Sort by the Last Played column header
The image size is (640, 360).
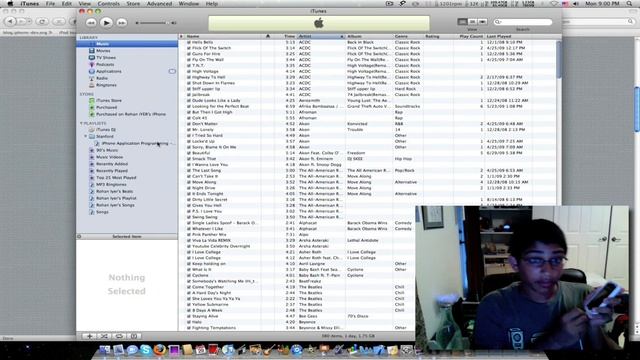pyautogui.click(x=508, y=36)
